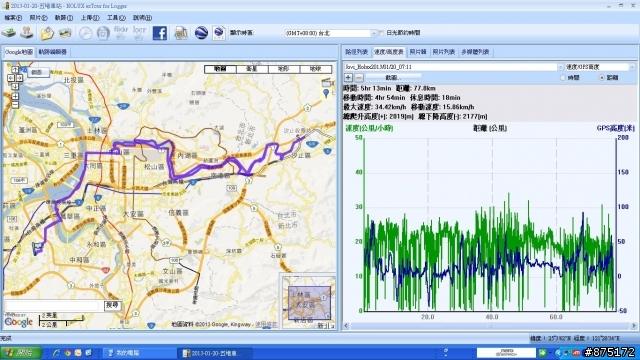Toggle daylight saving time checkbox
The image size is (640, 360).
pos(382,33)
